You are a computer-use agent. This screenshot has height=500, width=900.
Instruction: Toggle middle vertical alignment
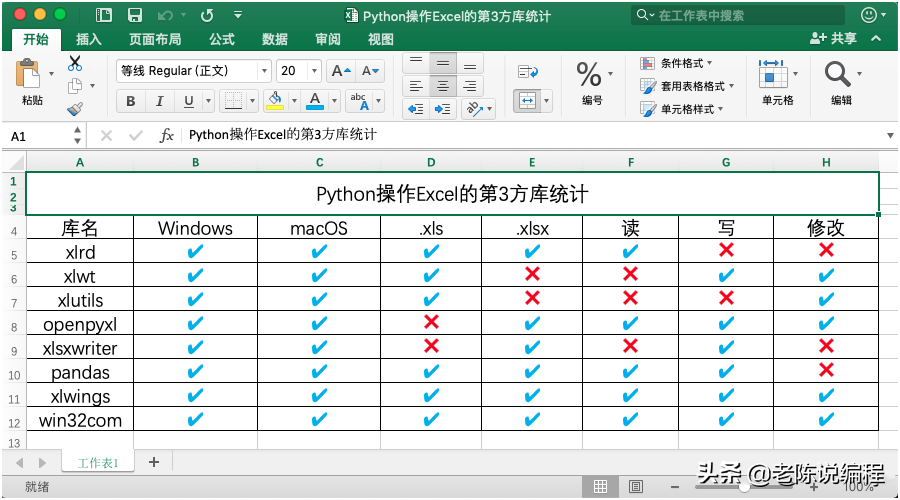point(443,63)
